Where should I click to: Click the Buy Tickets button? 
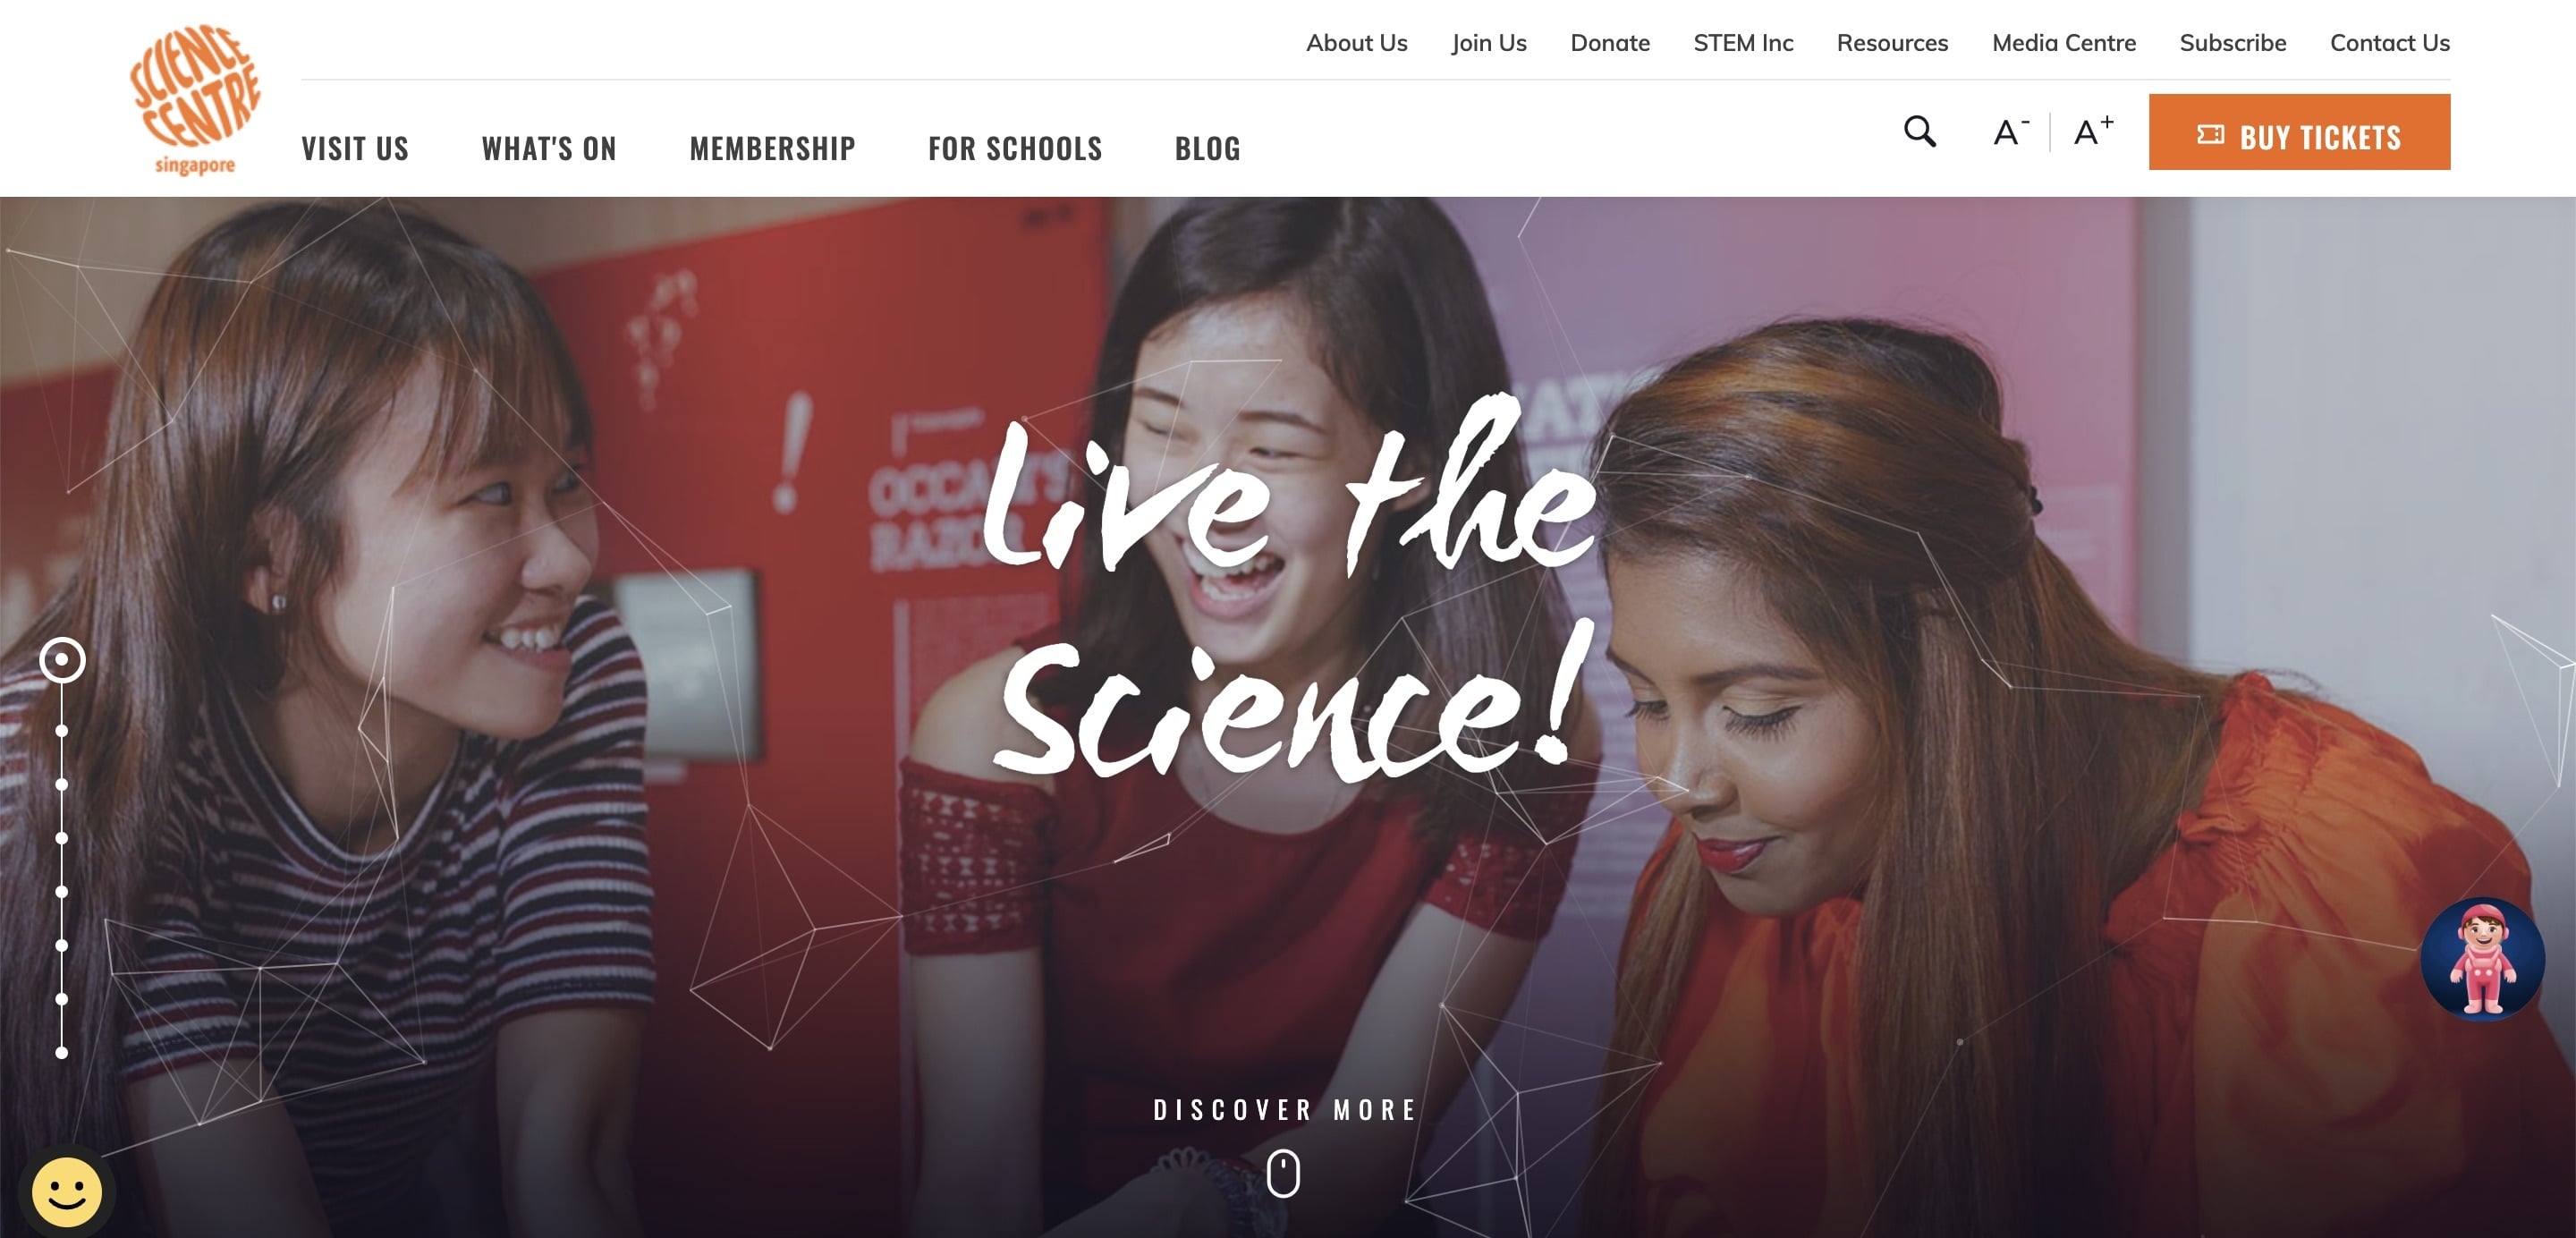pyautogui.click(x=2299, y=132)
